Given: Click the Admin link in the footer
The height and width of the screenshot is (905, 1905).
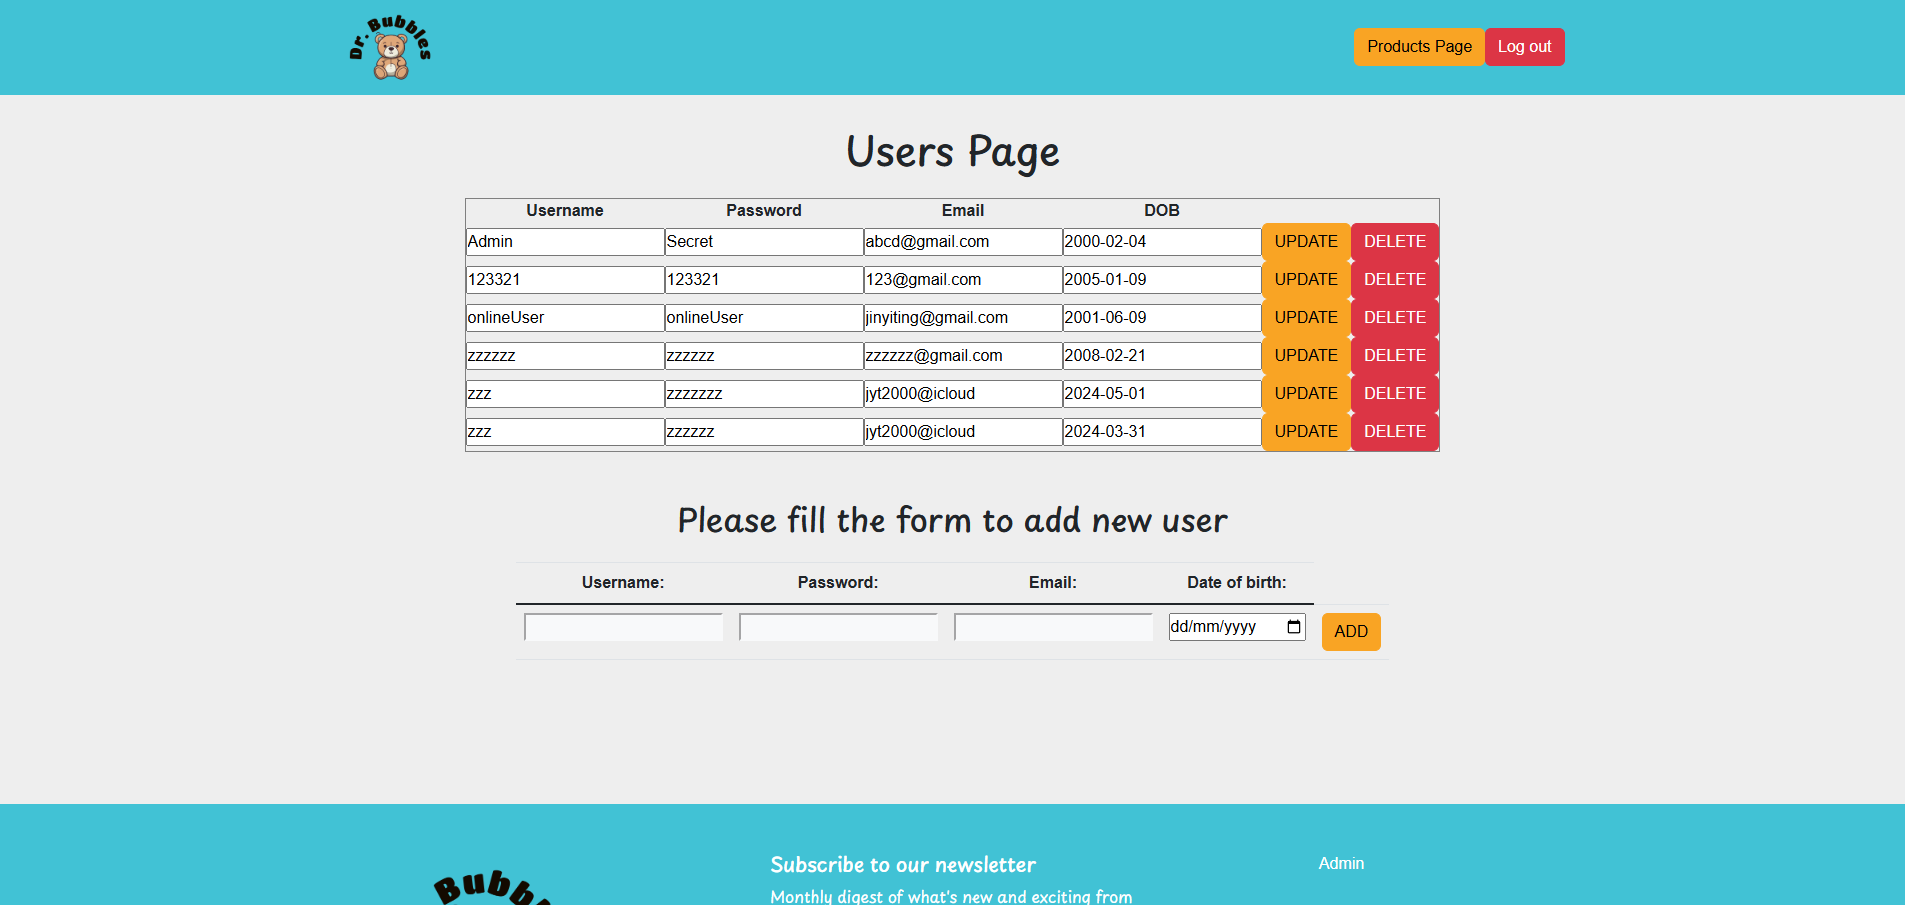Looking at the screenshot, I should 1340,863.
